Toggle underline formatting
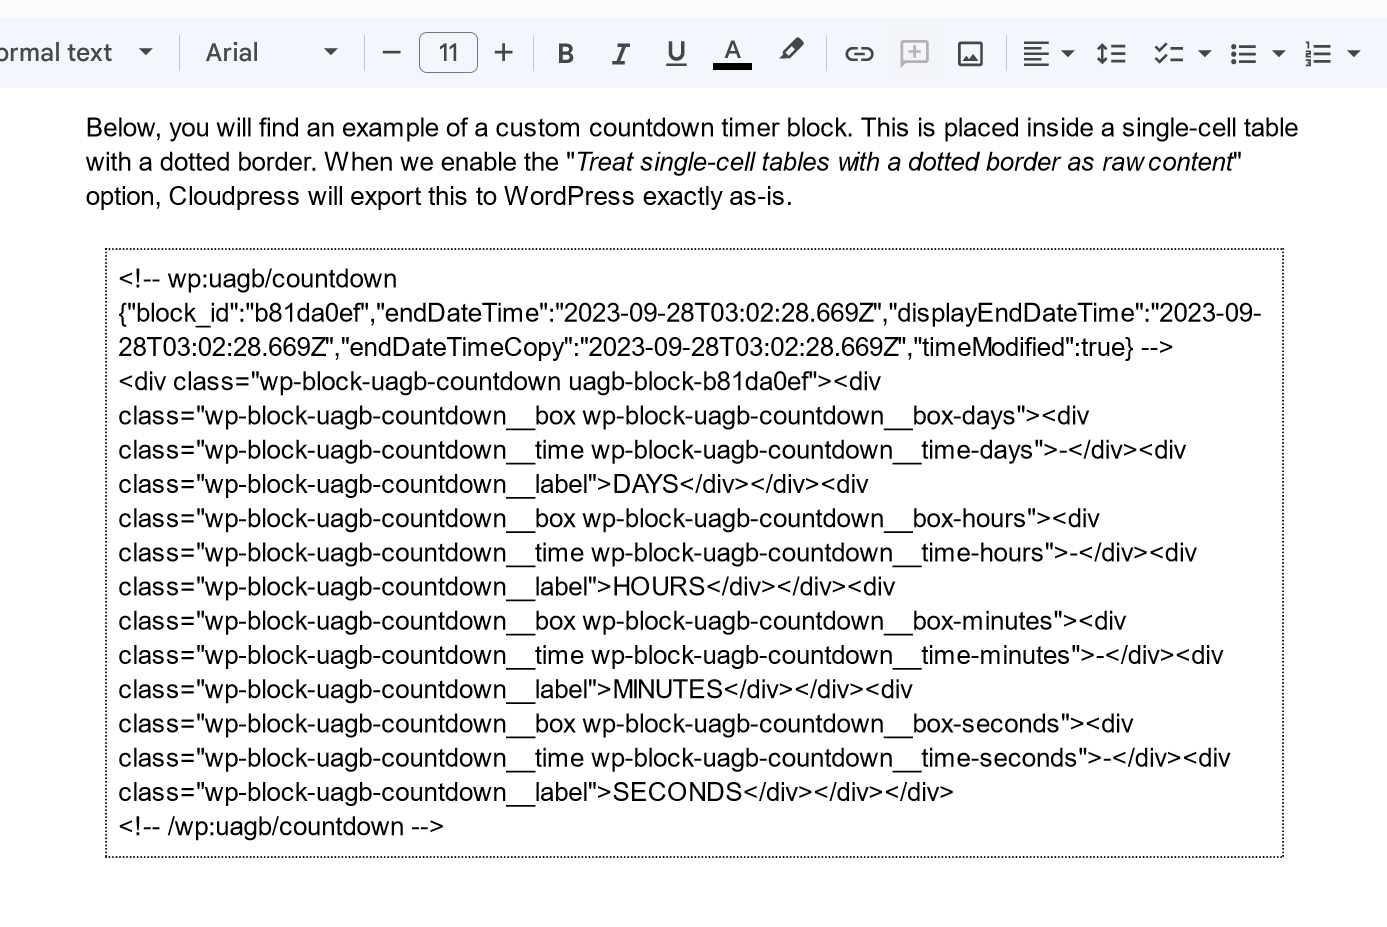 tap(676, 53)
